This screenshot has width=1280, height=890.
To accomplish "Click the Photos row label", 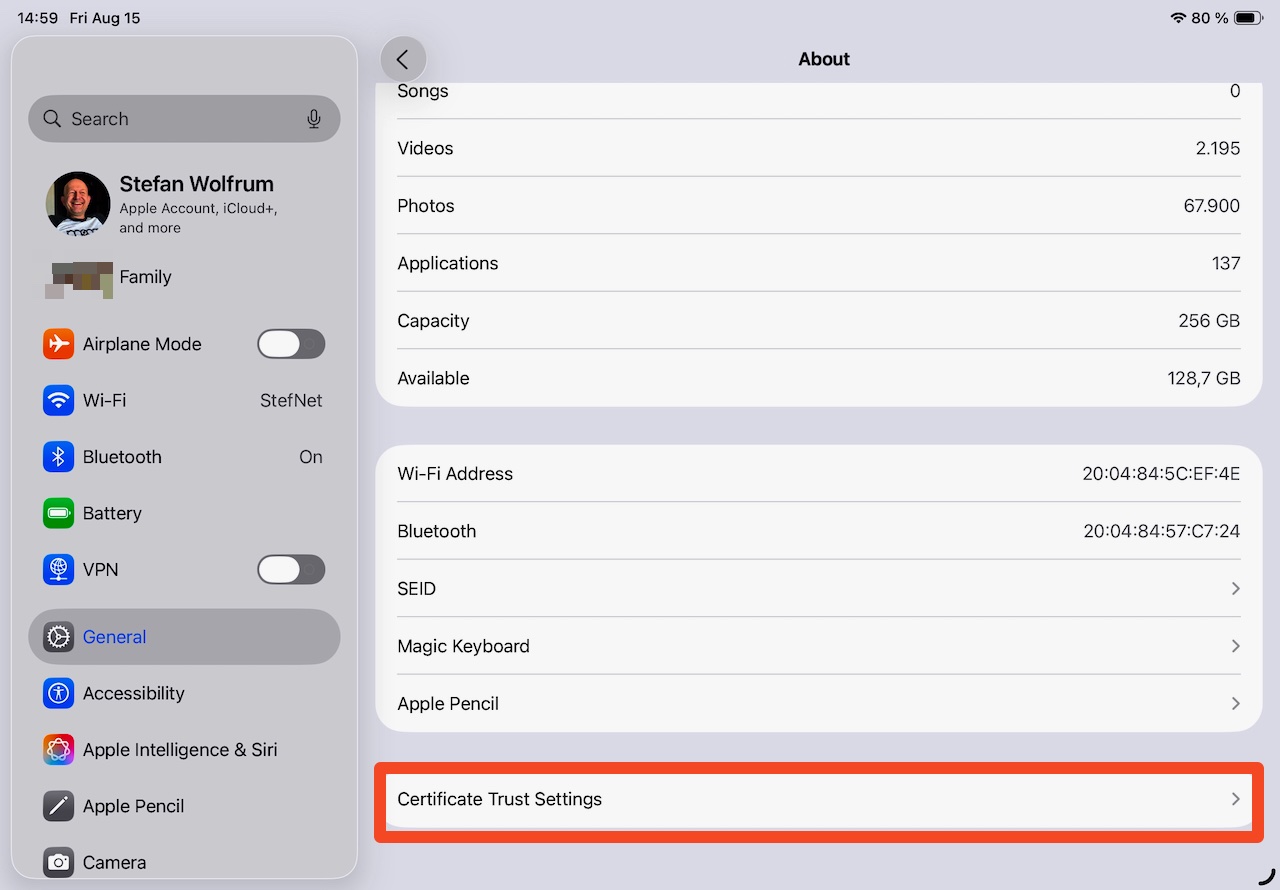I will pyautogui.click(x=426, y=206).
